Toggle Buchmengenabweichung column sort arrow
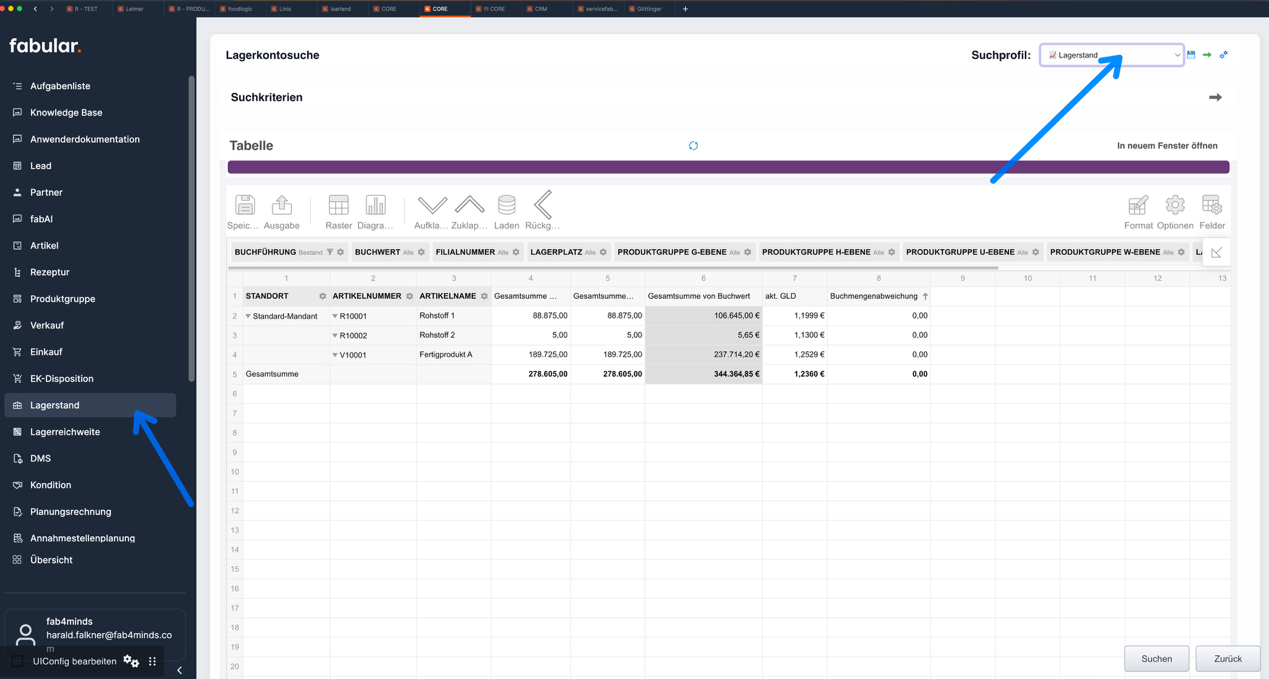Viewport: 1269px width, 679px height. point(925,296)
